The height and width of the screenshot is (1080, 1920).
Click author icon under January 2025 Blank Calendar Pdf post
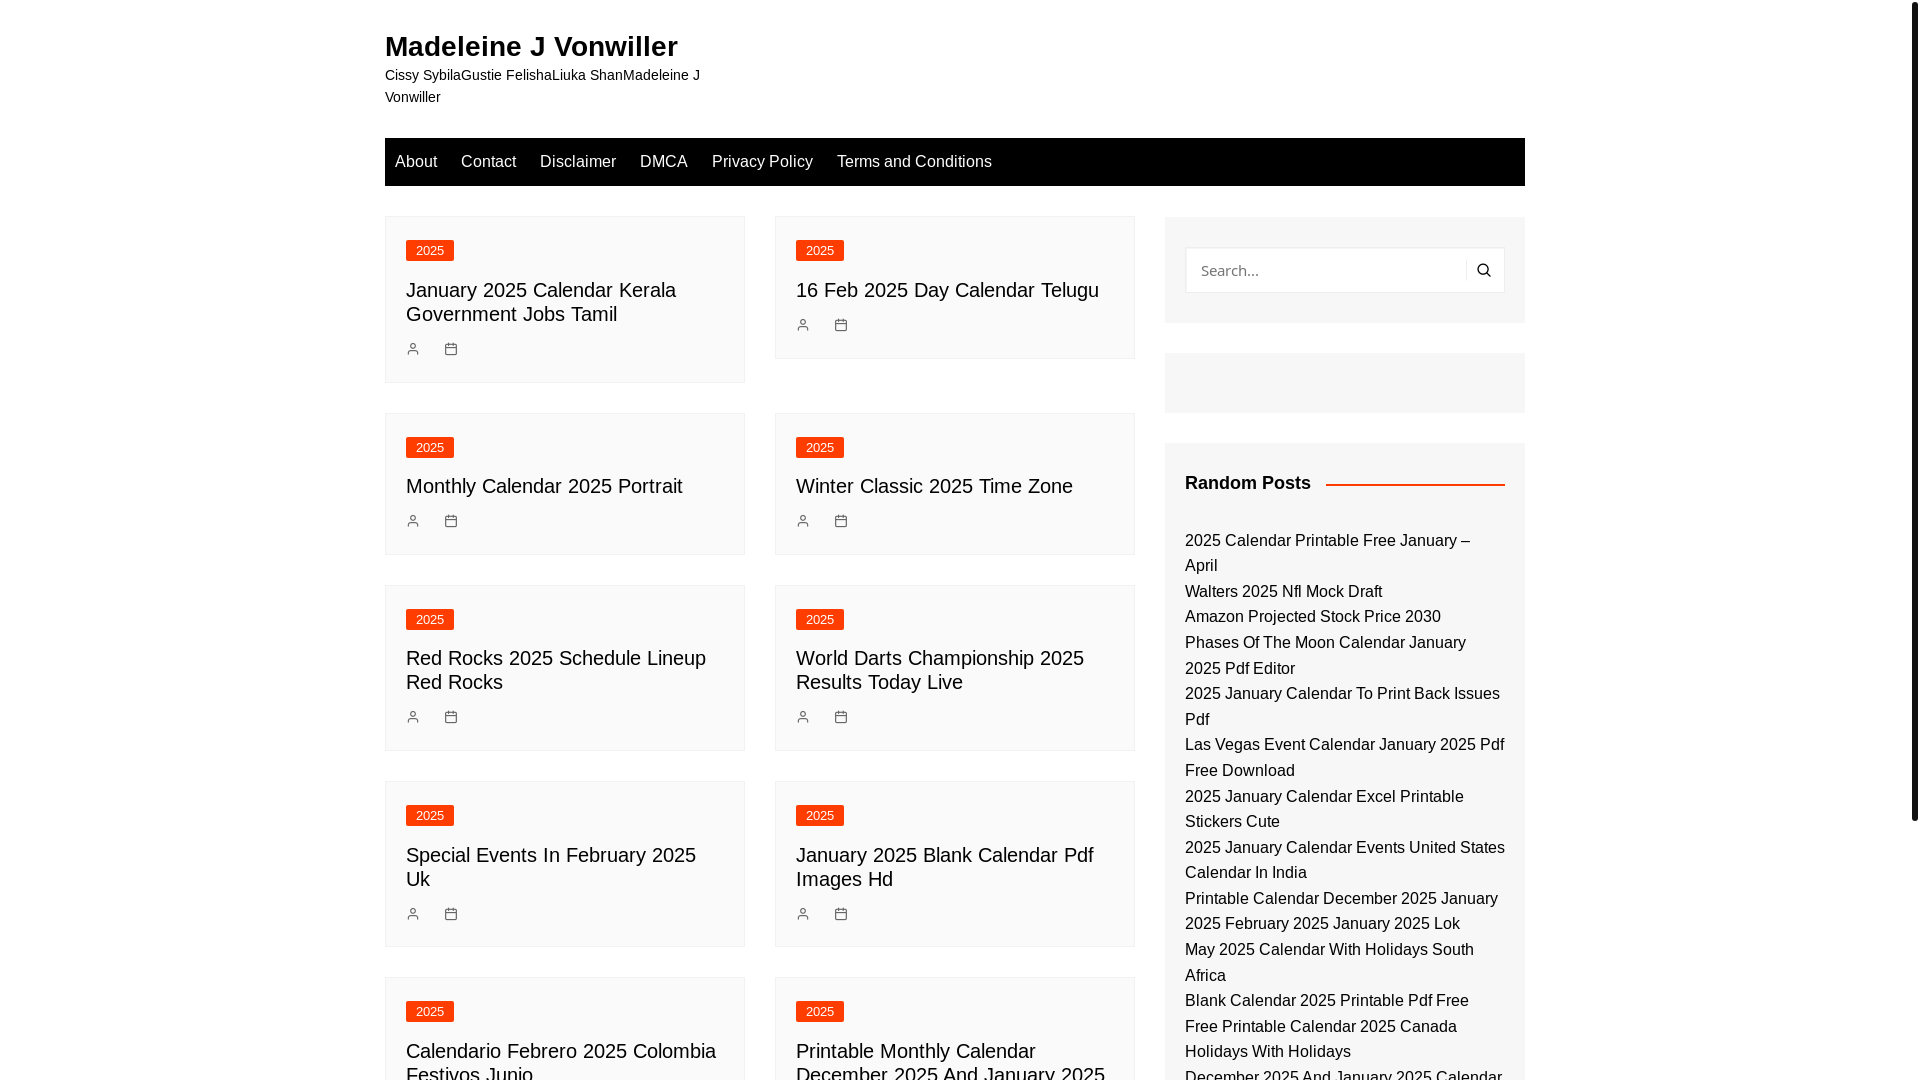[803, 914]
